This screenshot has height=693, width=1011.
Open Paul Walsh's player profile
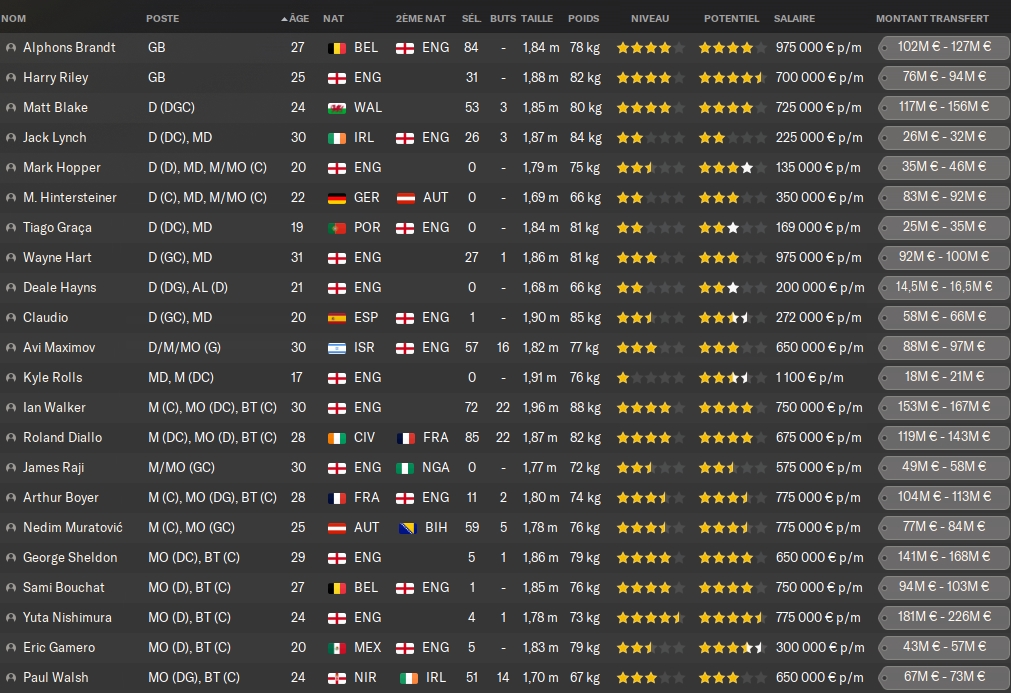click(x=56, y=678)
